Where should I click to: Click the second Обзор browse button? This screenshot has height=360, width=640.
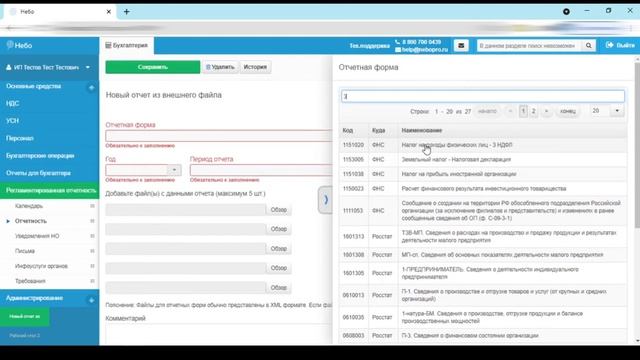(279, 229)
